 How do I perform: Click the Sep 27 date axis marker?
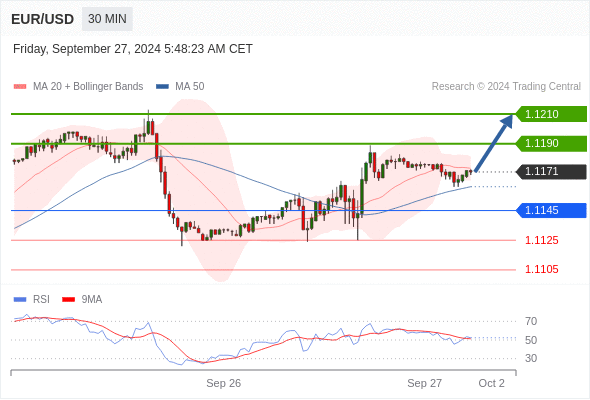424,383
